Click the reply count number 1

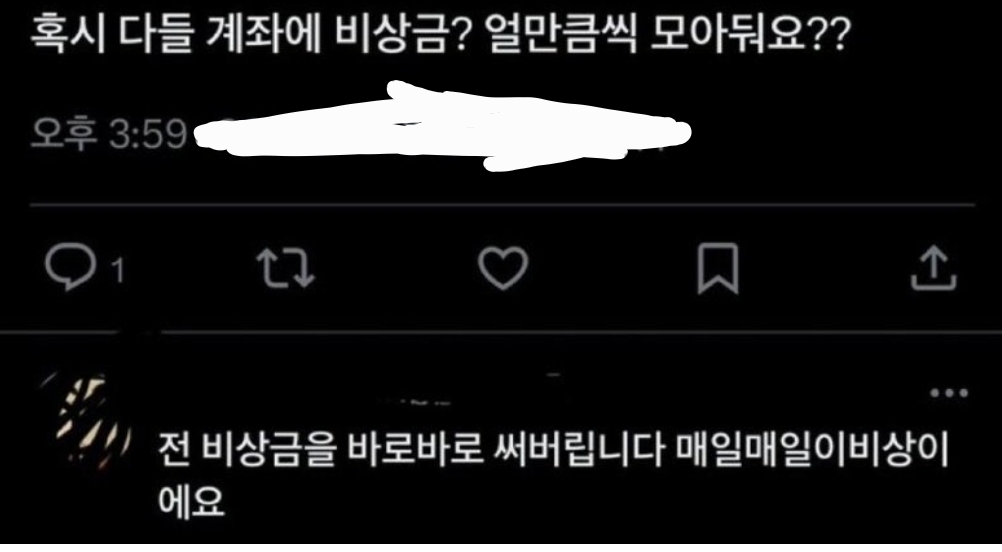(118, 271)
